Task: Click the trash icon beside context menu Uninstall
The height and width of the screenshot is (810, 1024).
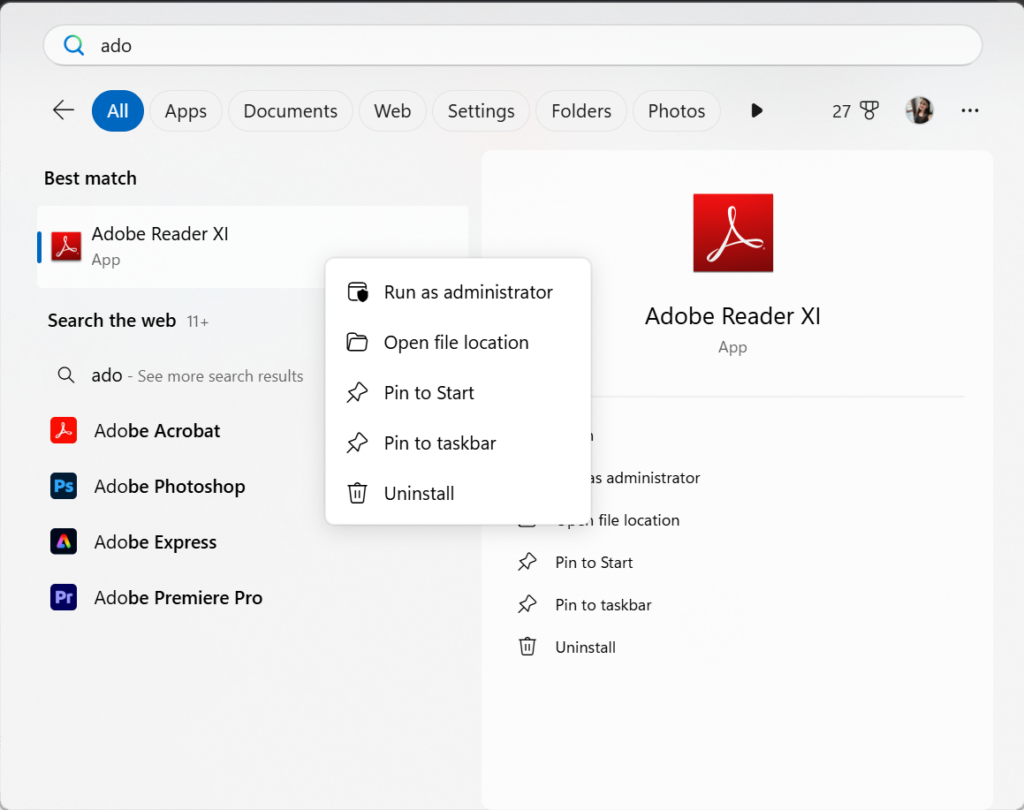Action: click(x=357, y=493)
